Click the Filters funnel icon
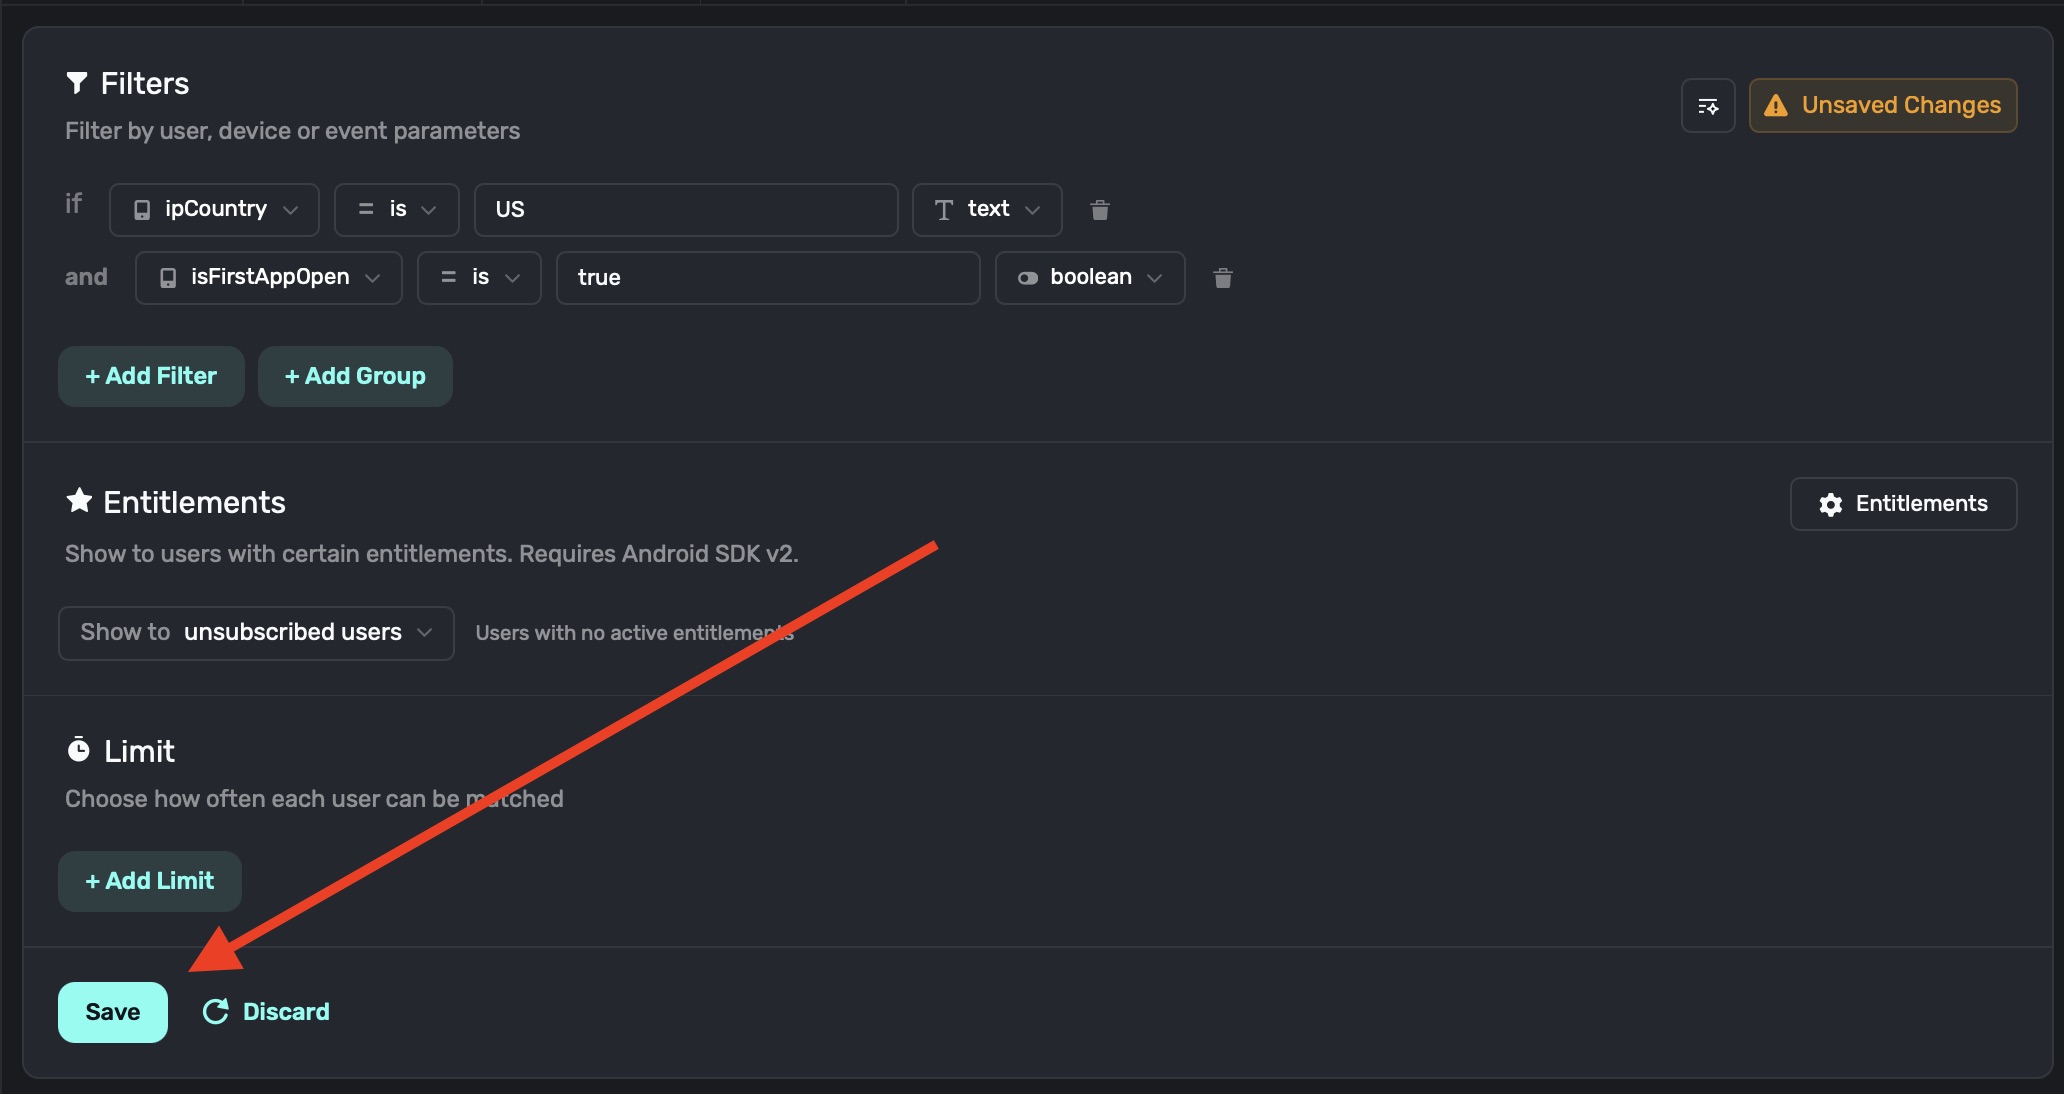The image size is (2064, 1094). pos(76,83)
